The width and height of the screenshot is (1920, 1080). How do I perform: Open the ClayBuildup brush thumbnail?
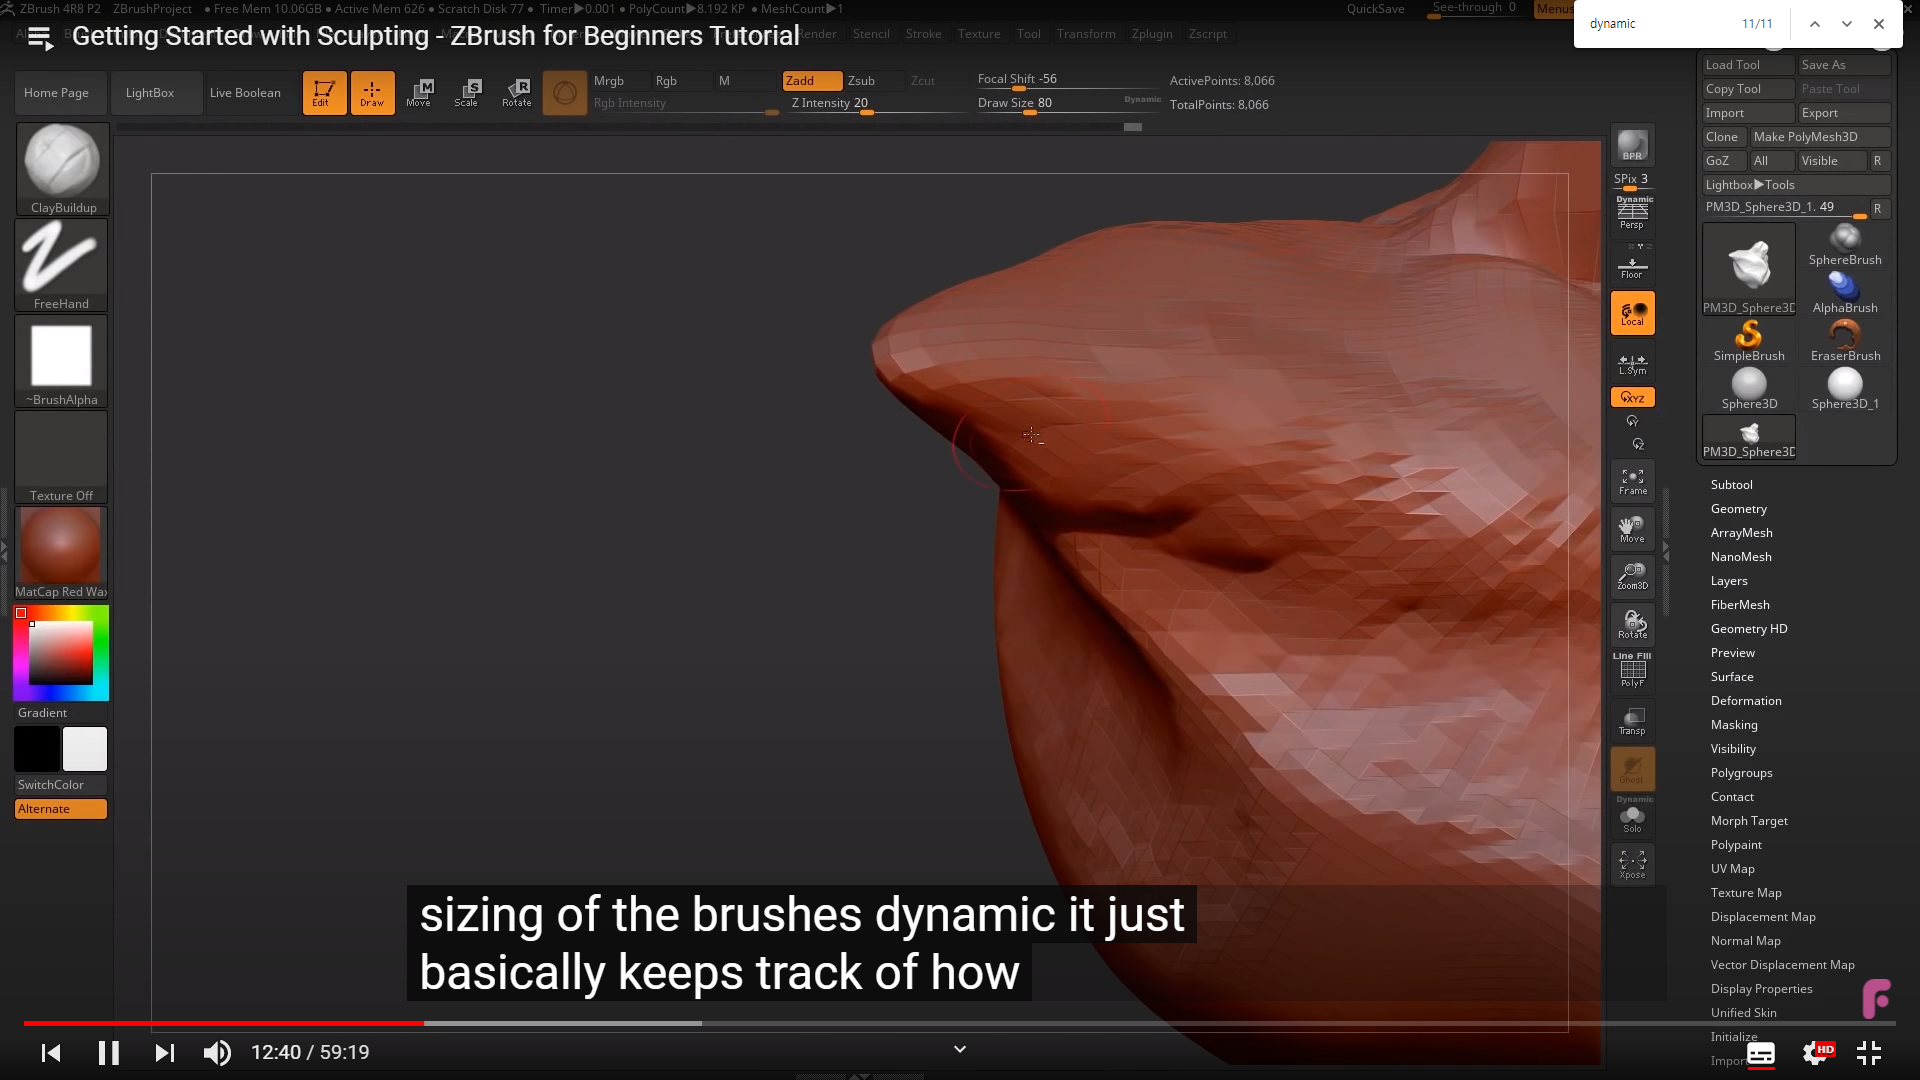(62, 168)
